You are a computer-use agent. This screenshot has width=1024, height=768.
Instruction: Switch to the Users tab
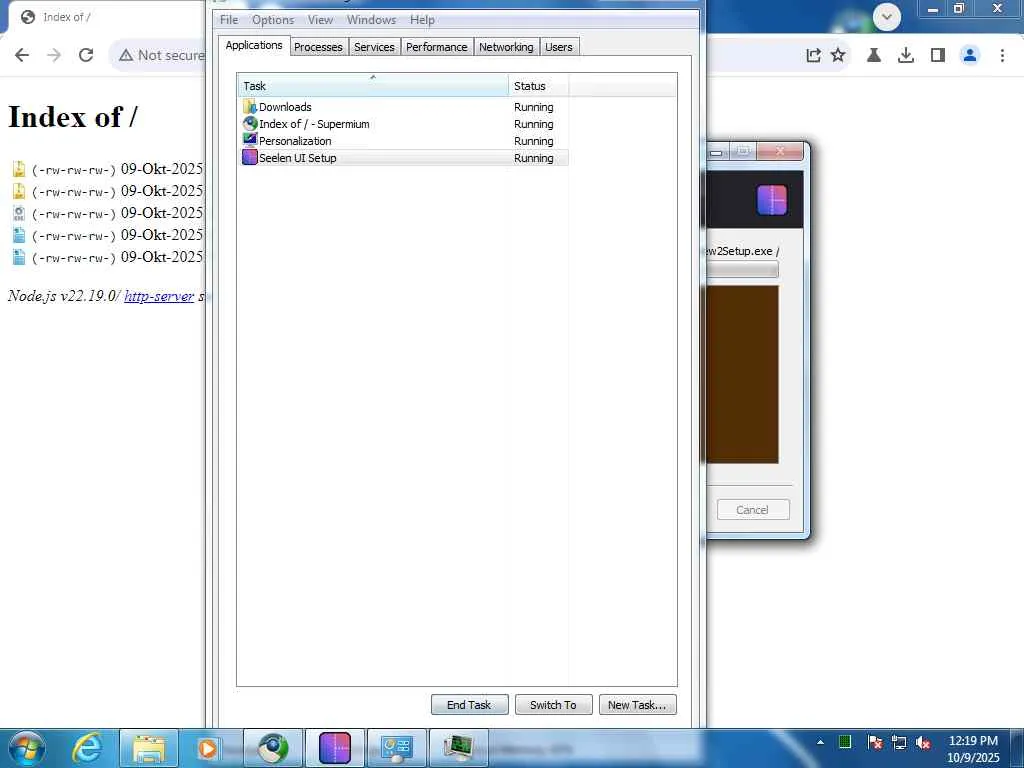(559, 47)
